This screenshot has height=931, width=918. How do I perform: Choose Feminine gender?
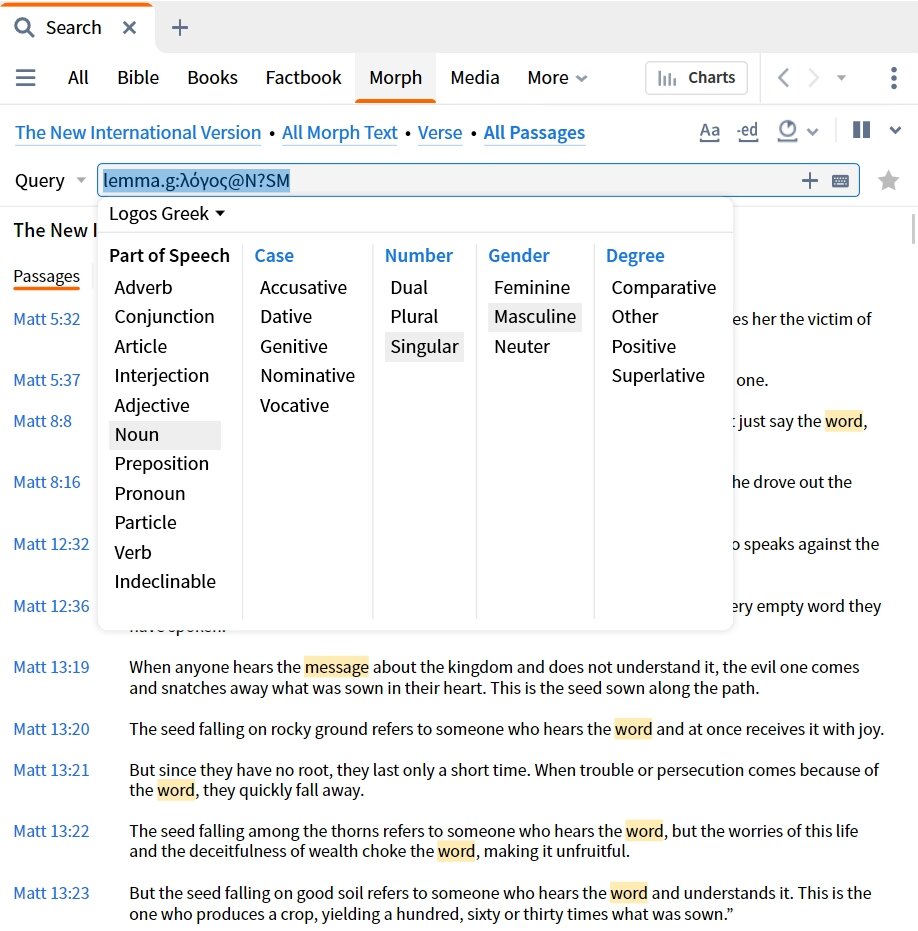pos(532,287)
